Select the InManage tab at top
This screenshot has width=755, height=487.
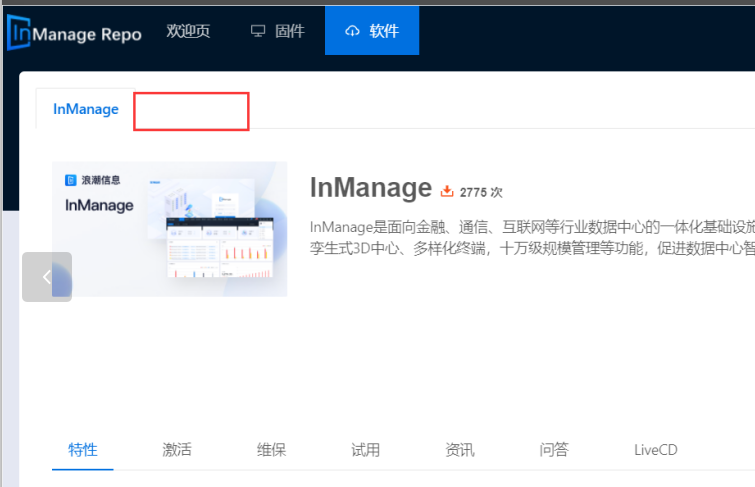[x=86, y=109]
